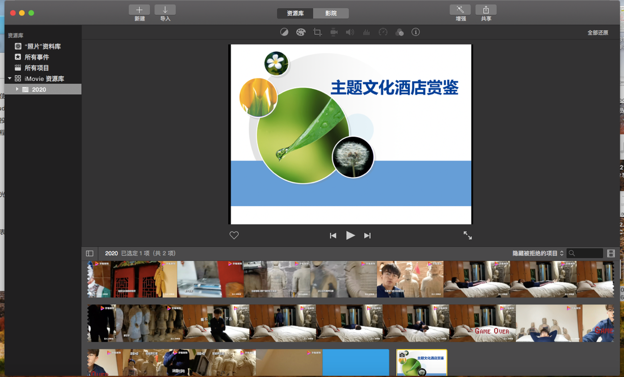Toggle the libraries sidebar list button
Screen dimensions: 624x377
[90, 253]
